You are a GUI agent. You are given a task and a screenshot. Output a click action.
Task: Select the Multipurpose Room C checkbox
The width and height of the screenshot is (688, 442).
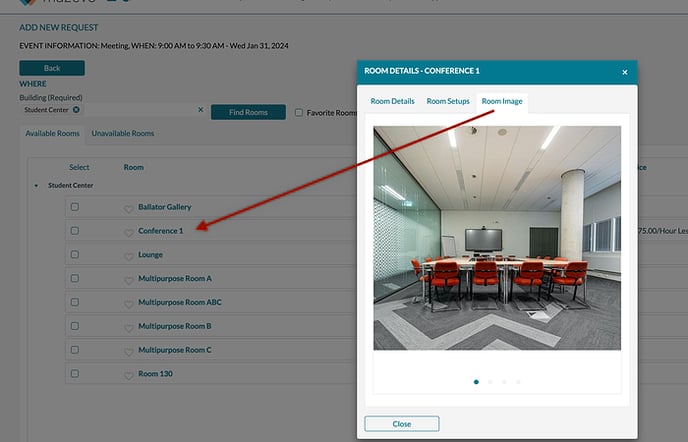75,350
